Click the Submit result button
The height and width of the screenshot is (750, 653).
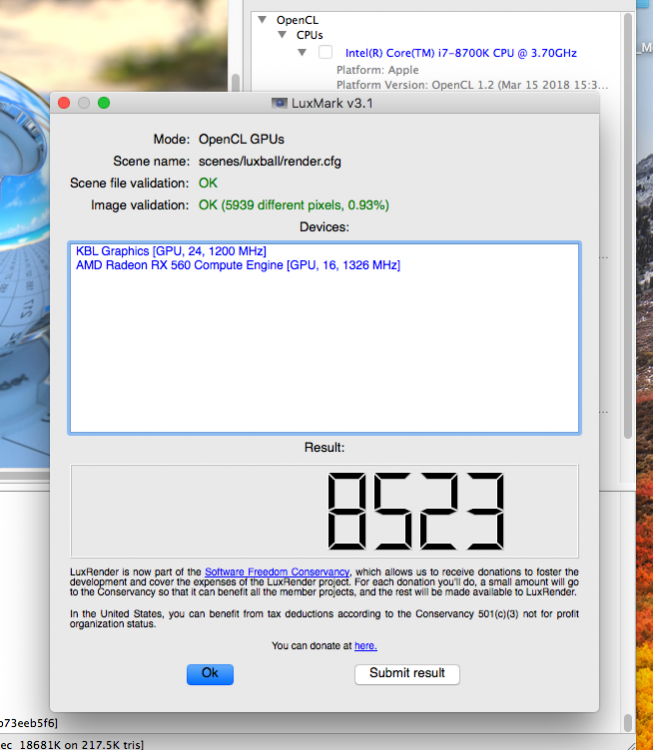407,673
